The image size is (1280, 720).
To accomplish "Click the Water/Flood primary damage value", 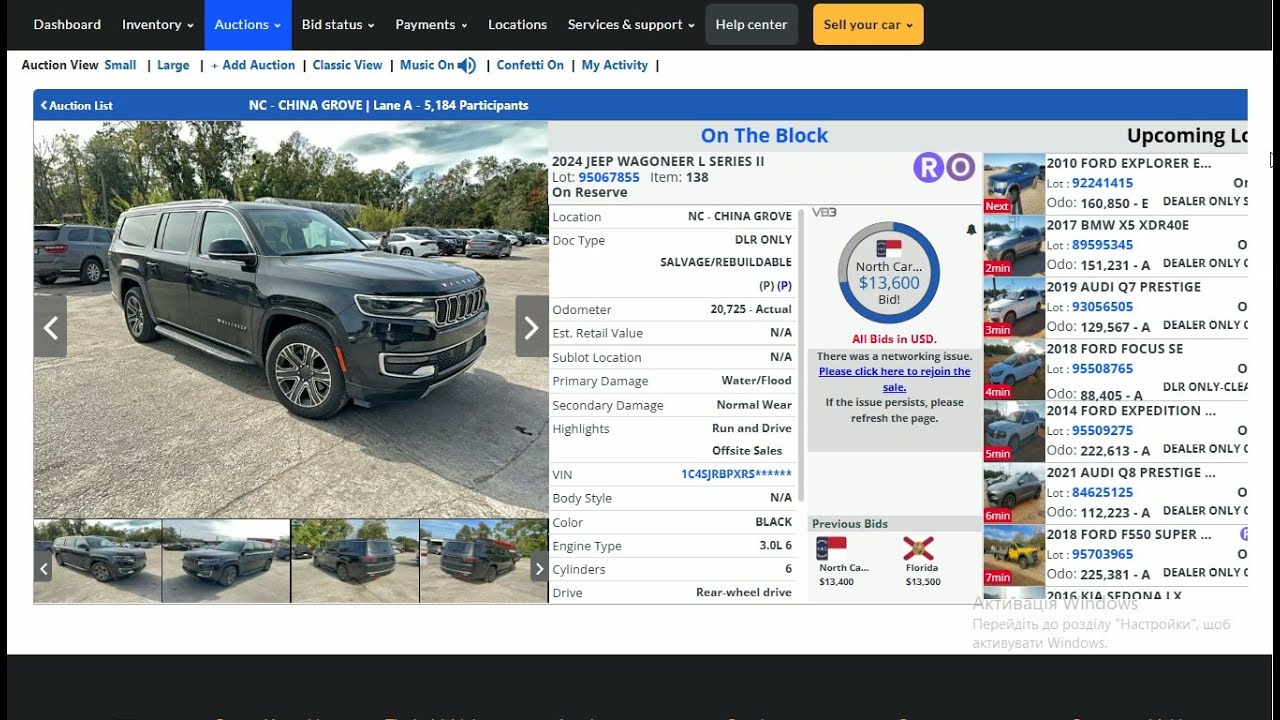I will click(x=756, y=381).
